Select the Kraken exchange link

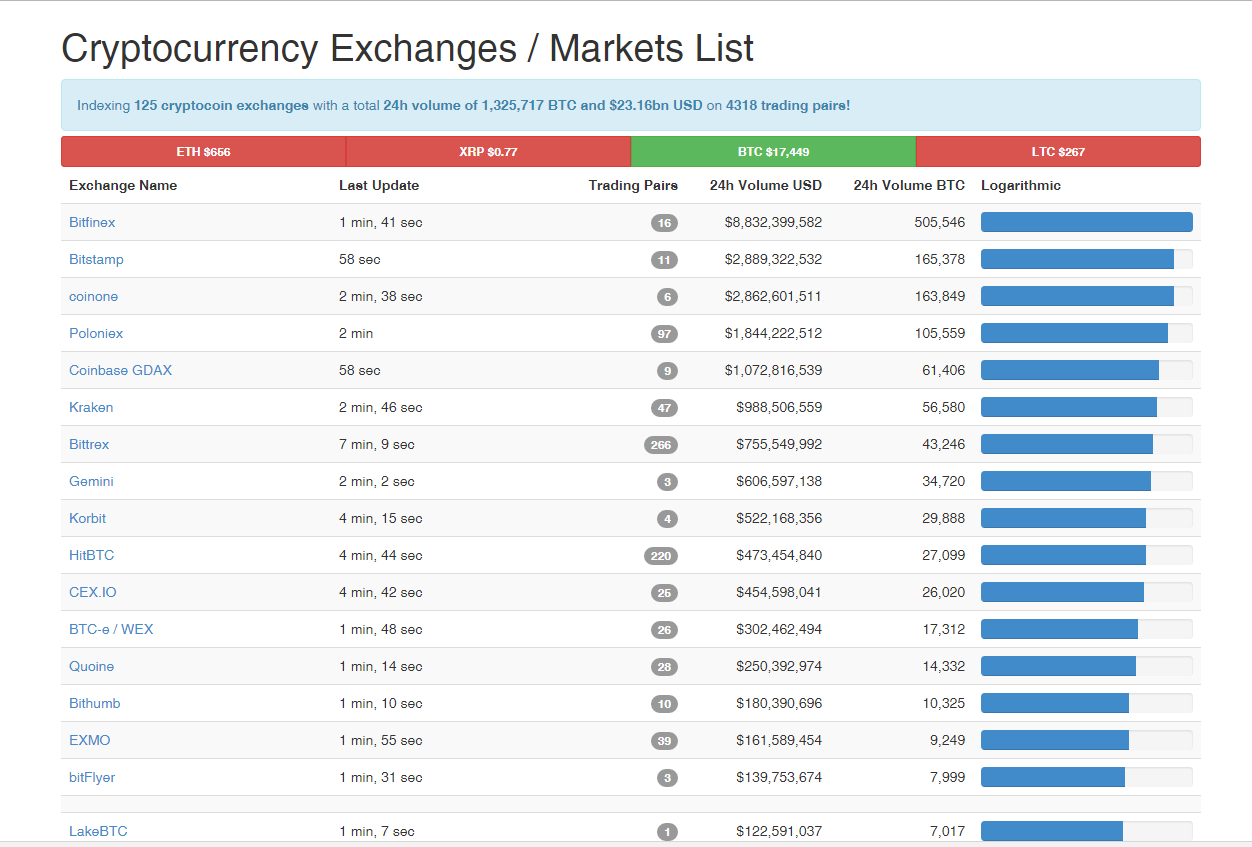91,407
